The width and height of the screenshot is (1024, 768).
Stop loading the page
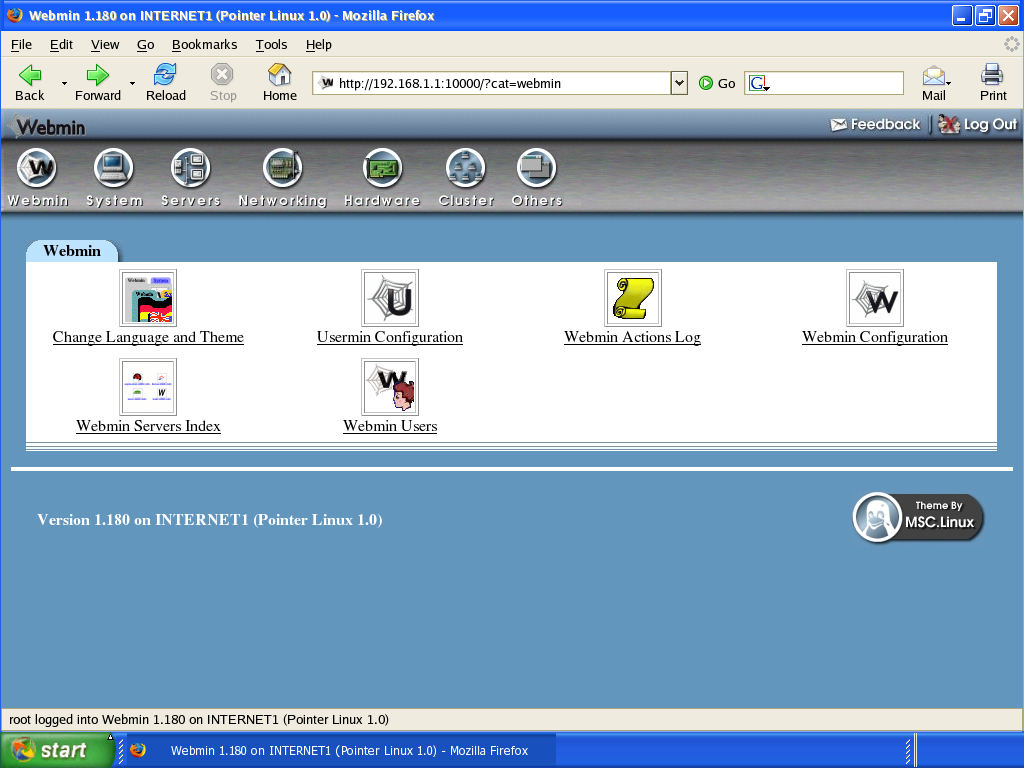click(x=223, y=83)
